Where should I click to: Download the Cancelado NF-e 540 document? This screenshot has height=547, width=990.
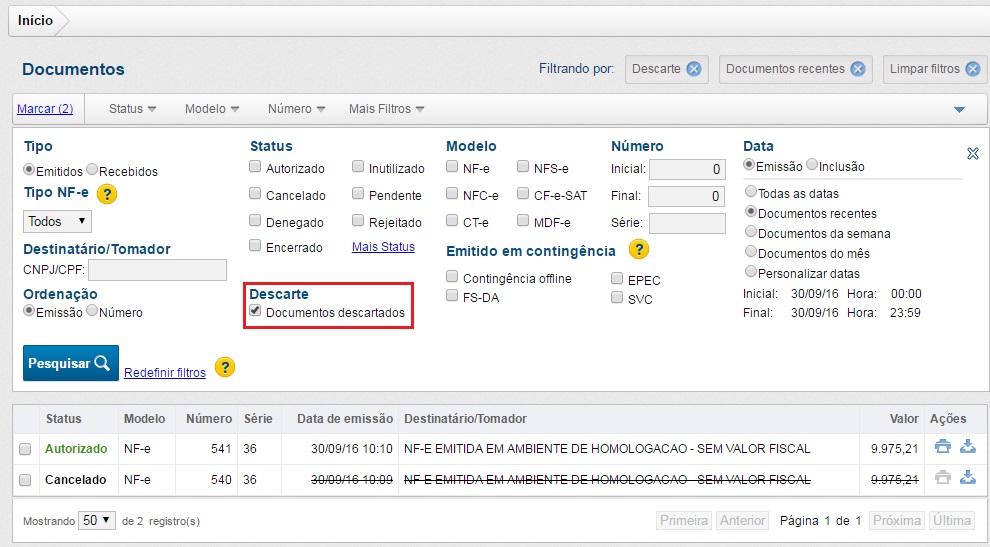tap(967, 478)
